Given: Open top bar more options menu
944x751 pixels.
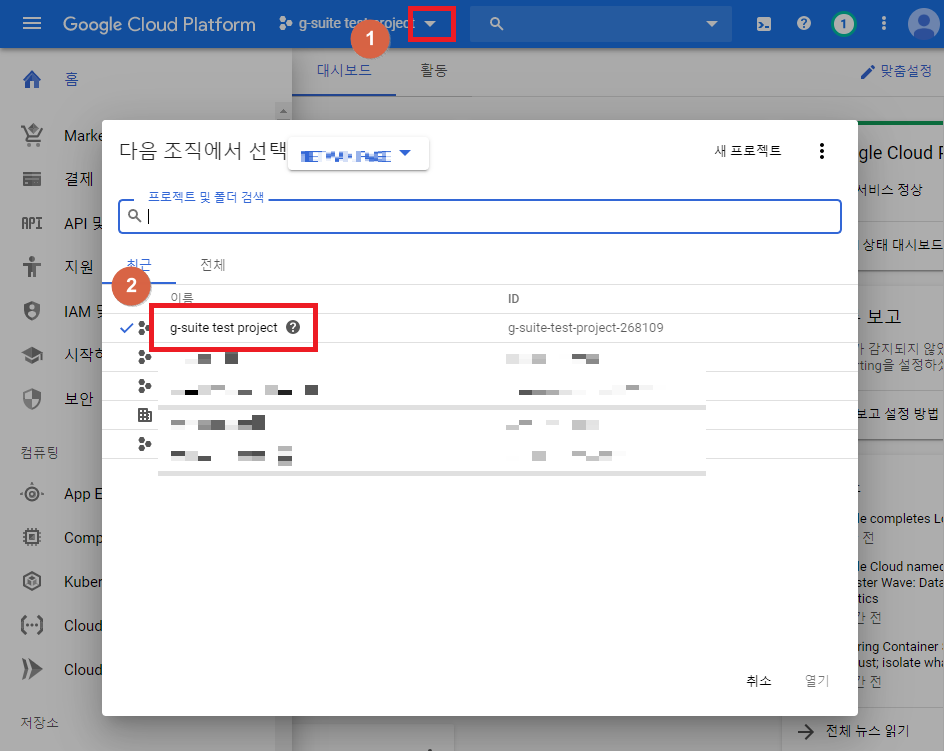Looking at the screenshot, I should [x=883, y=23].
